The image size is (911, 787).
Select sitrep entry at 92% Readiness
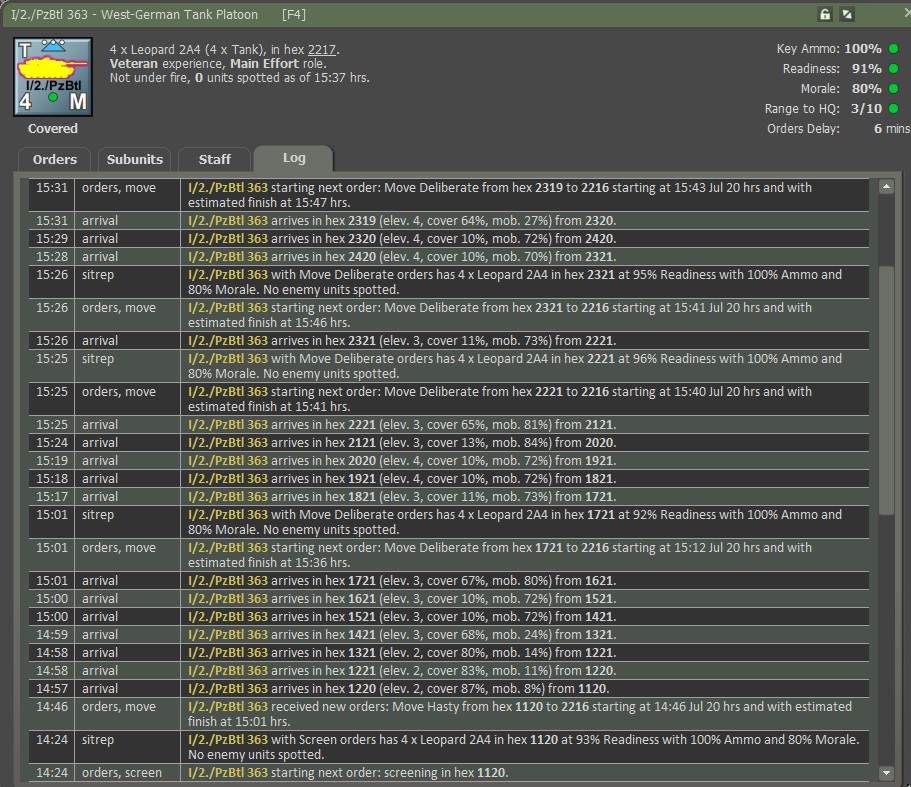pos(449,523)
